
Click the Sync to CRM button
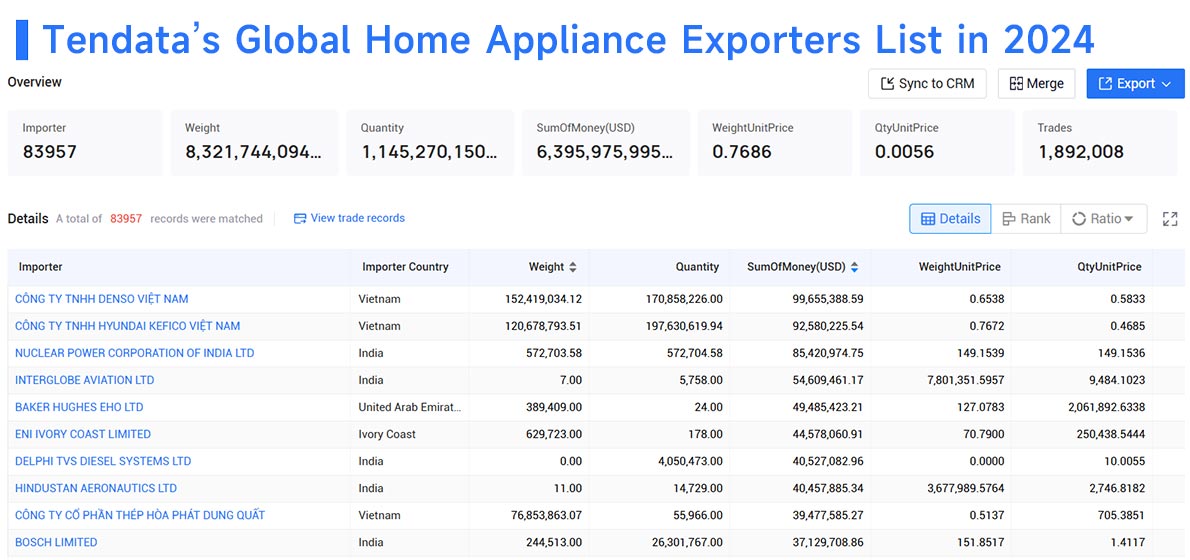927,83
